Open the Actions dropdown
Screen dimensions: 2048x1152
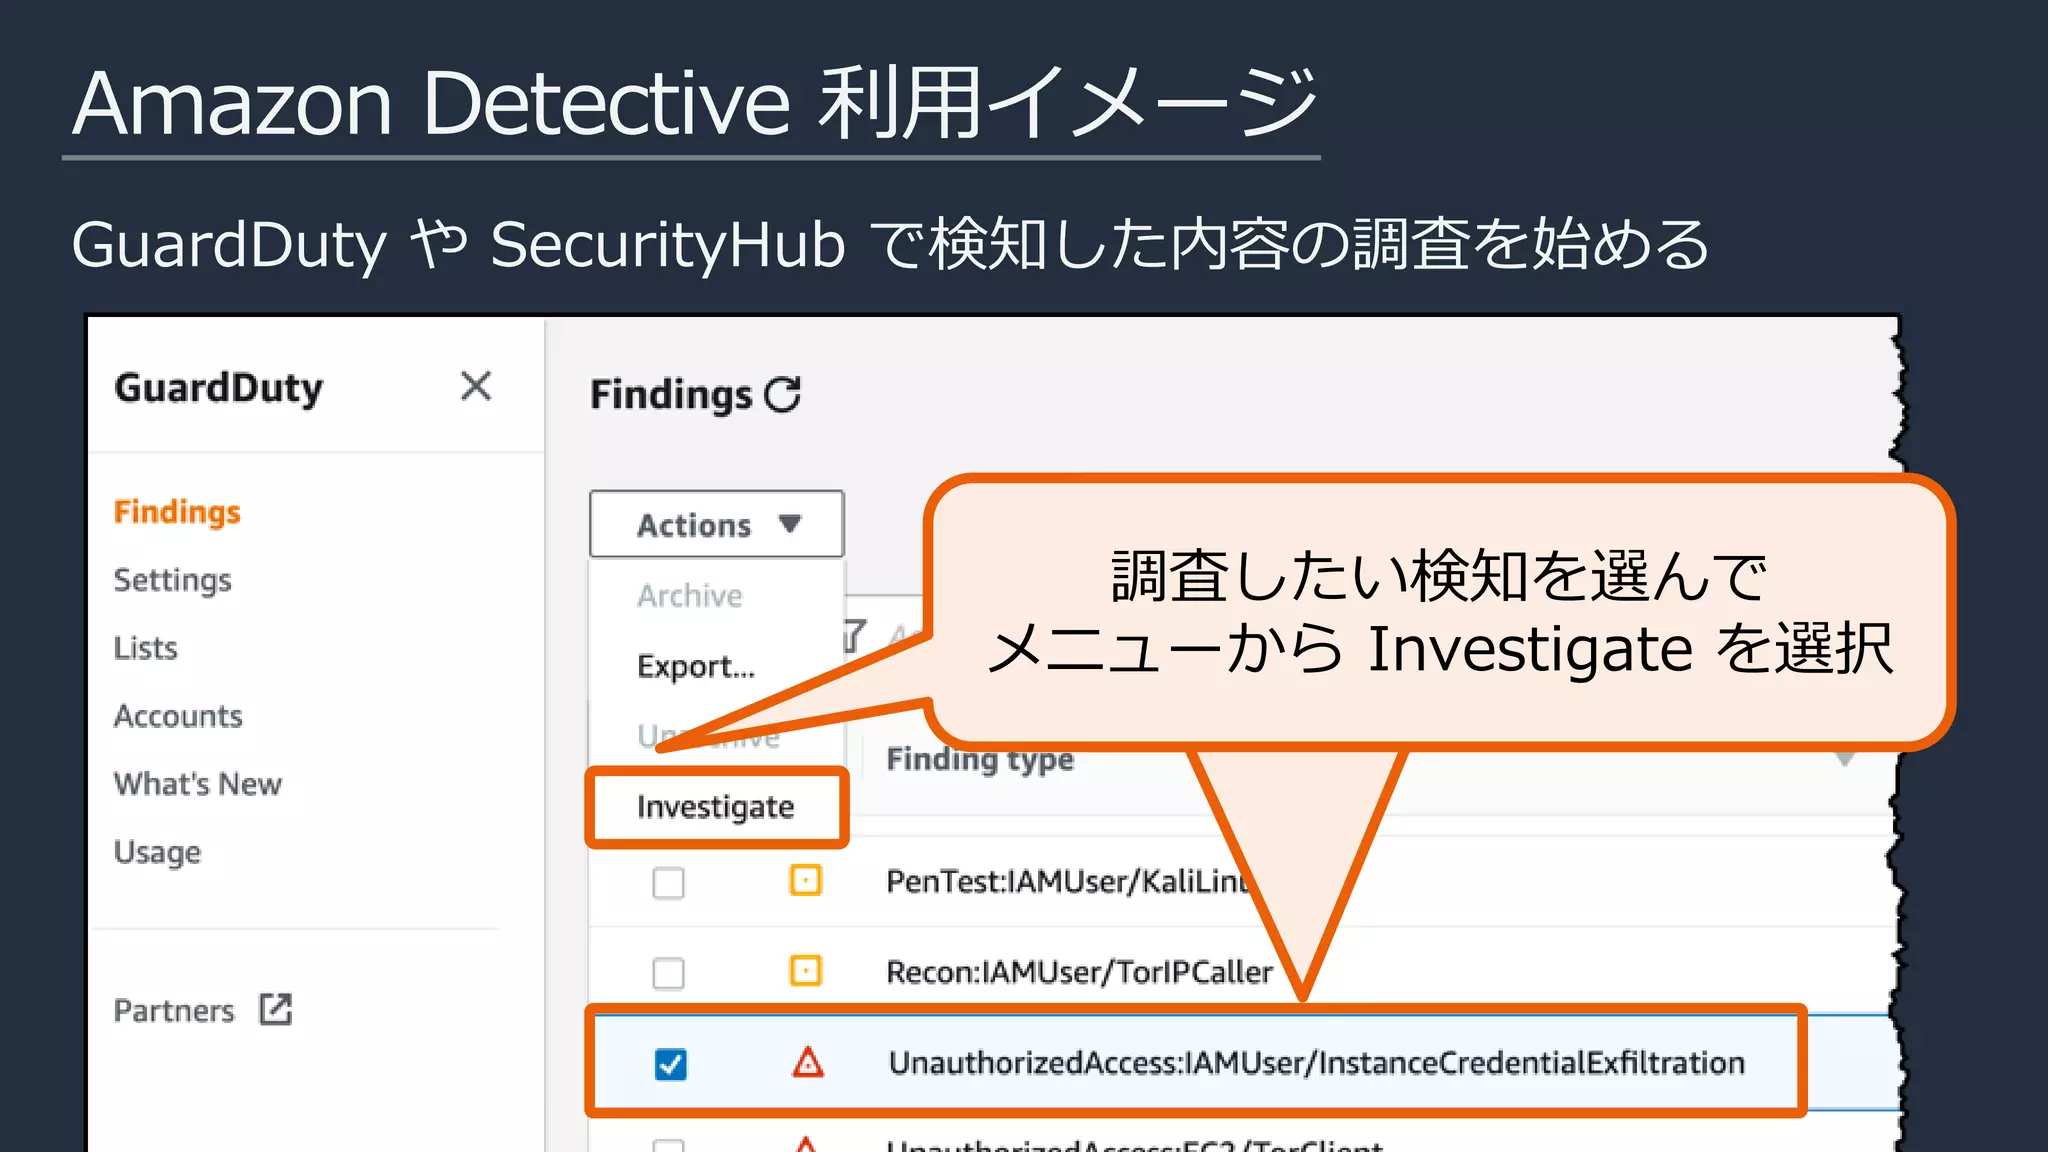[717, 524]
